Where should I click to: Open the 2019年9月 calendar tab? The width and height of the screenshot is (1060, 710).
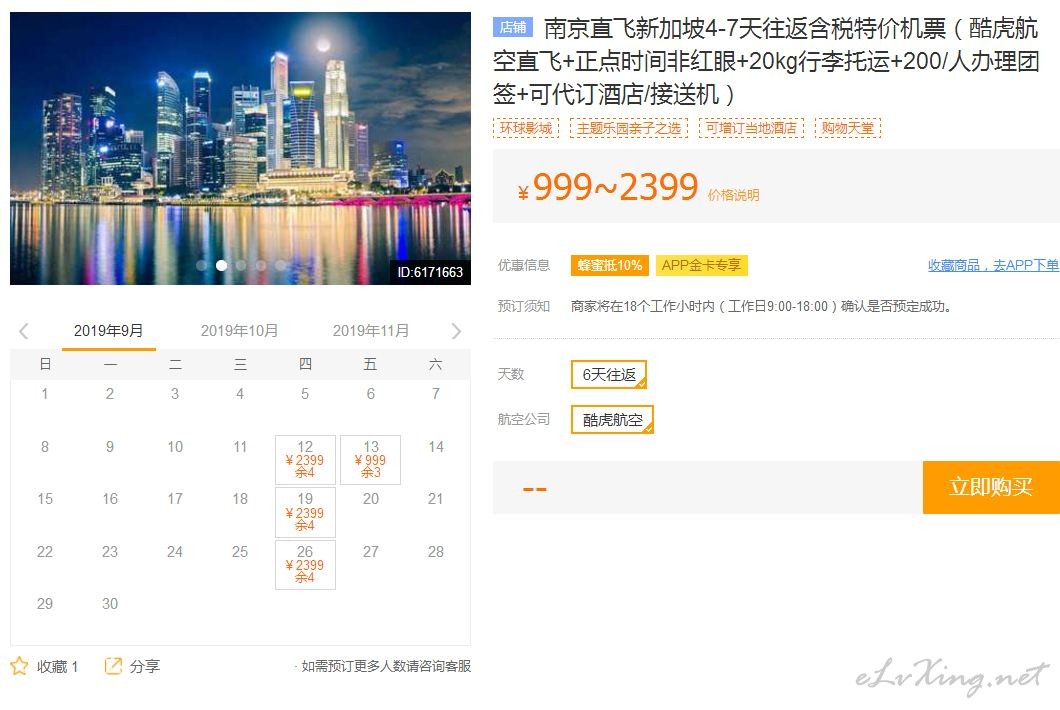point(108,331)
